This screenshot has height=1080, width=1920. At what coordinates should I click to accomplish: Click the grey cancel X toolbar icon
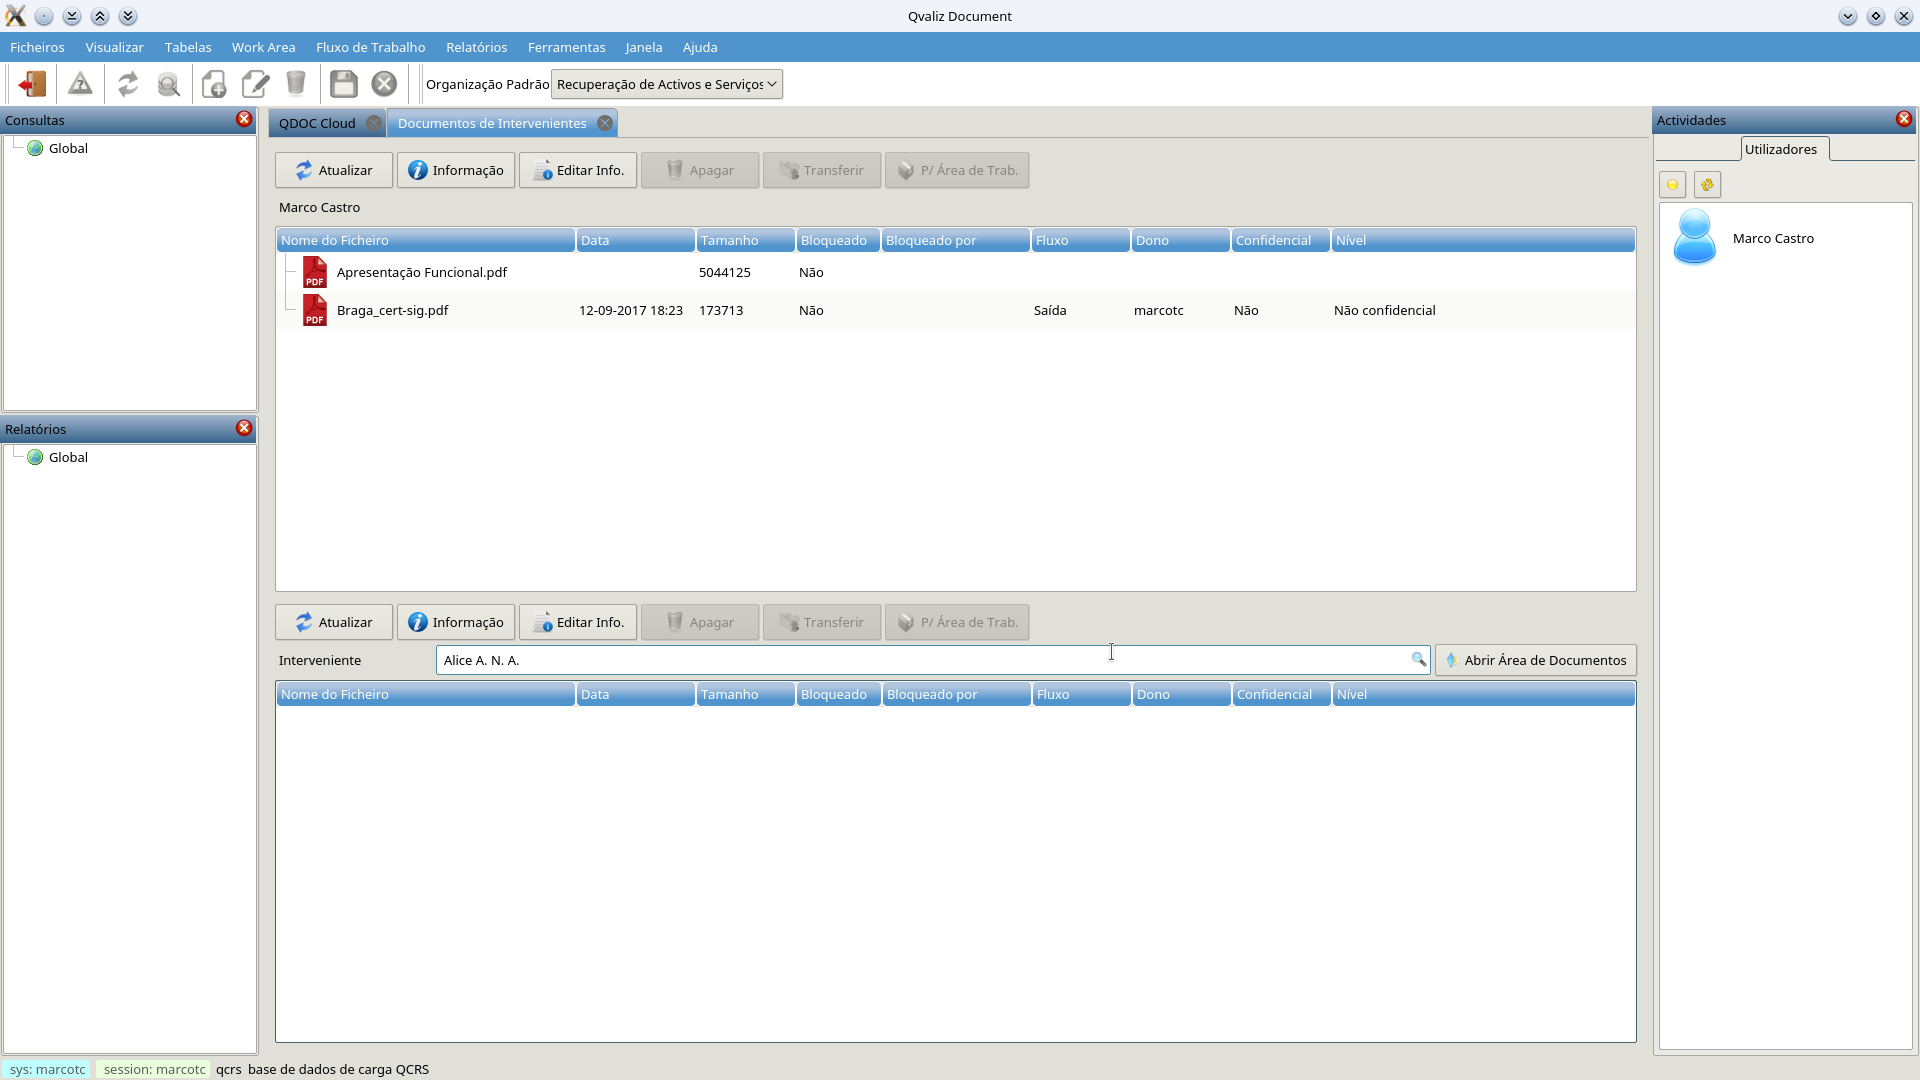tap(384, 84)
